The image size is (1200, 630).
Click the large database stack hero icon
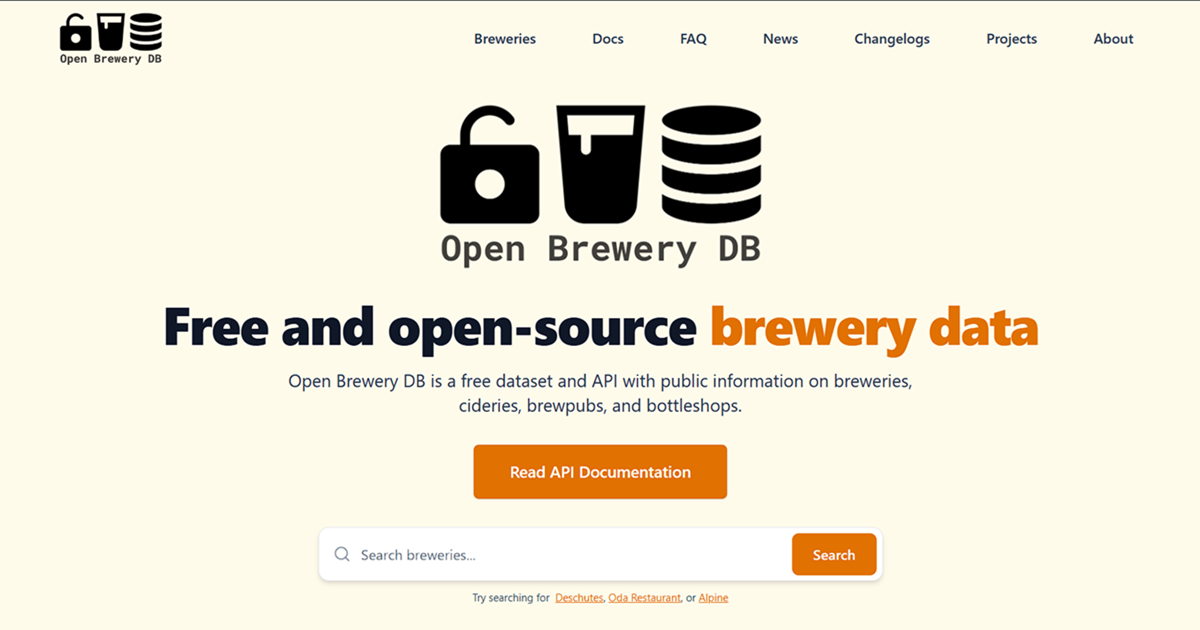pyautogui.click(x=712, y=166)
